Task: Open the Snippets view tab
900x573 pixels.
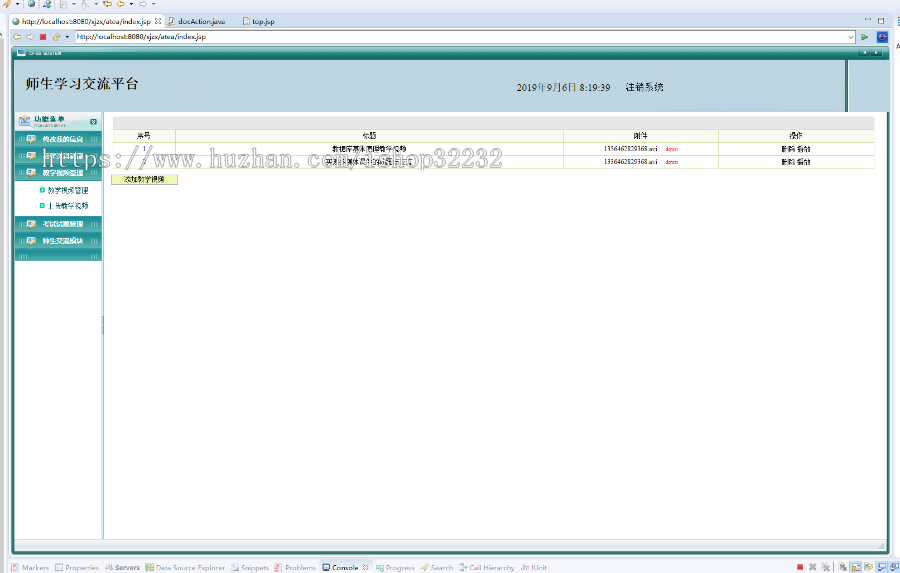Action: (x=250, y=567)
